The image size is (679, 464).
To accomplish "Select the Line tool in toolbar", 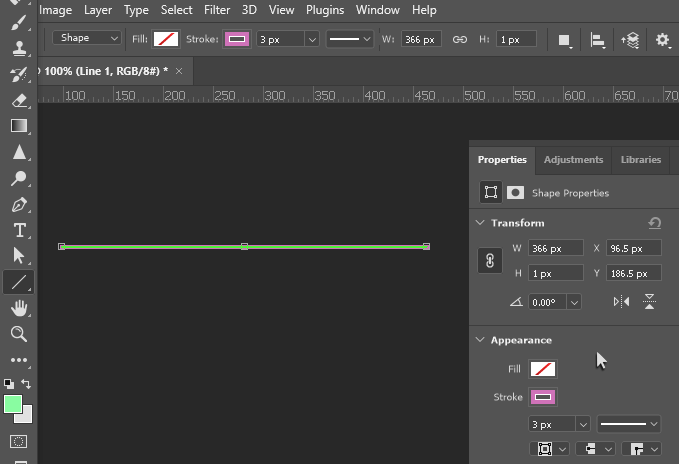I will [x=19, y=282].
